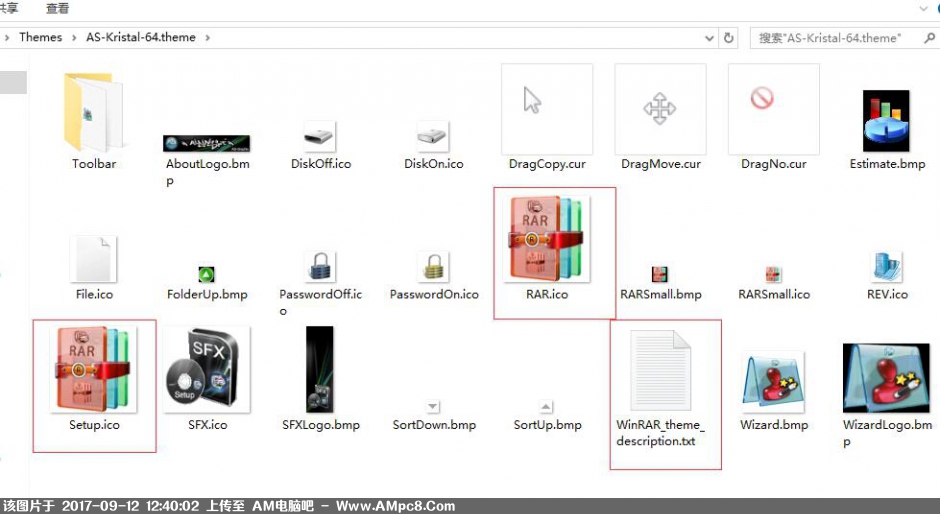Click the Themes breadcrumb segment
Screen dimensions: 940x514
(x=41, y=37)
